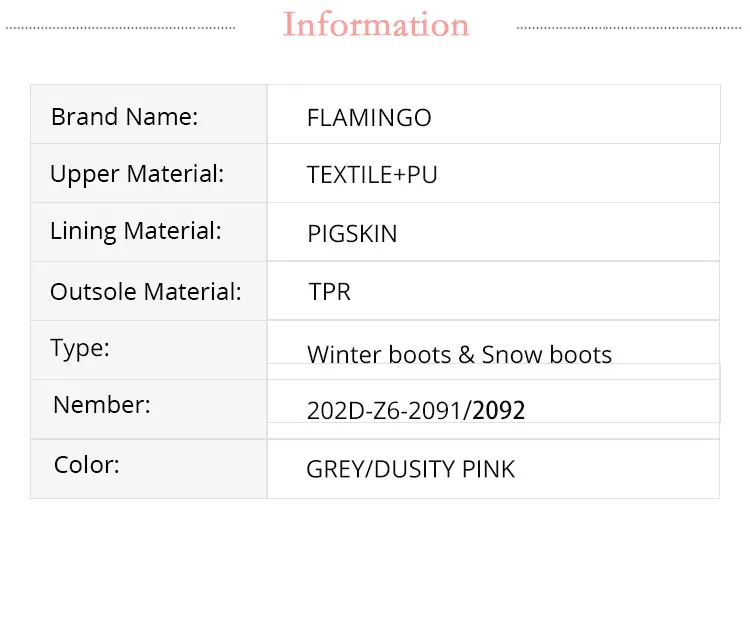Click the 202D-Z6-2091 model code

[387, 411]
